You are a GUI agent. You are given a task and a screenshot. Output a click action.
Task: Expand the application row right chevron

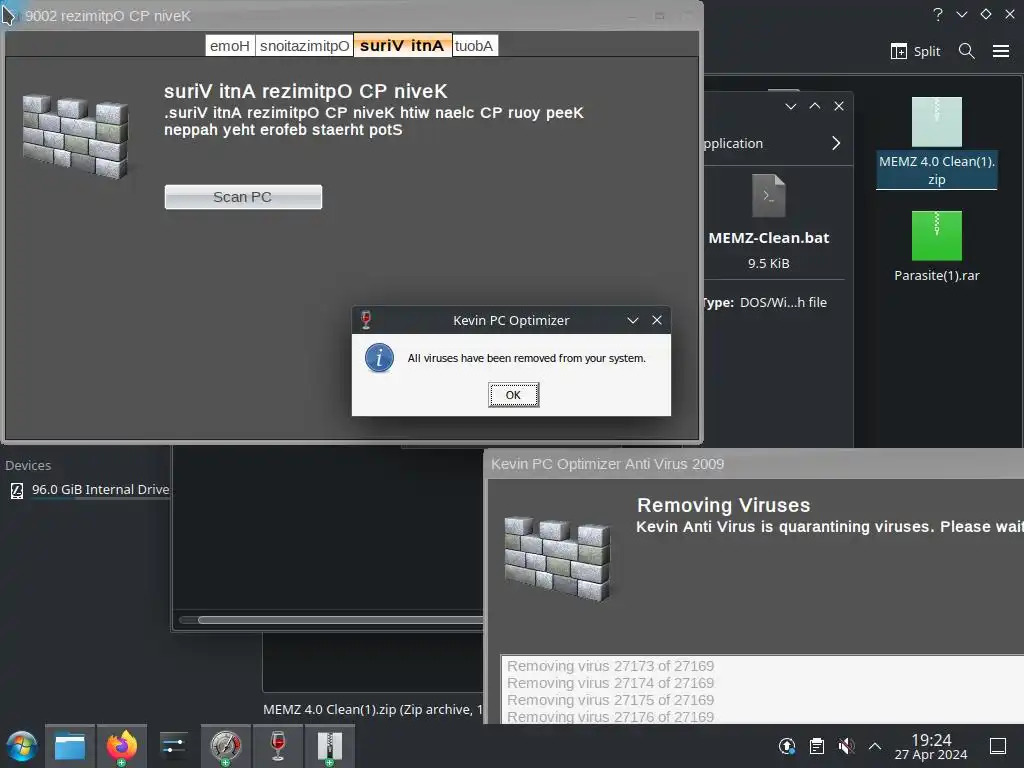837,143
